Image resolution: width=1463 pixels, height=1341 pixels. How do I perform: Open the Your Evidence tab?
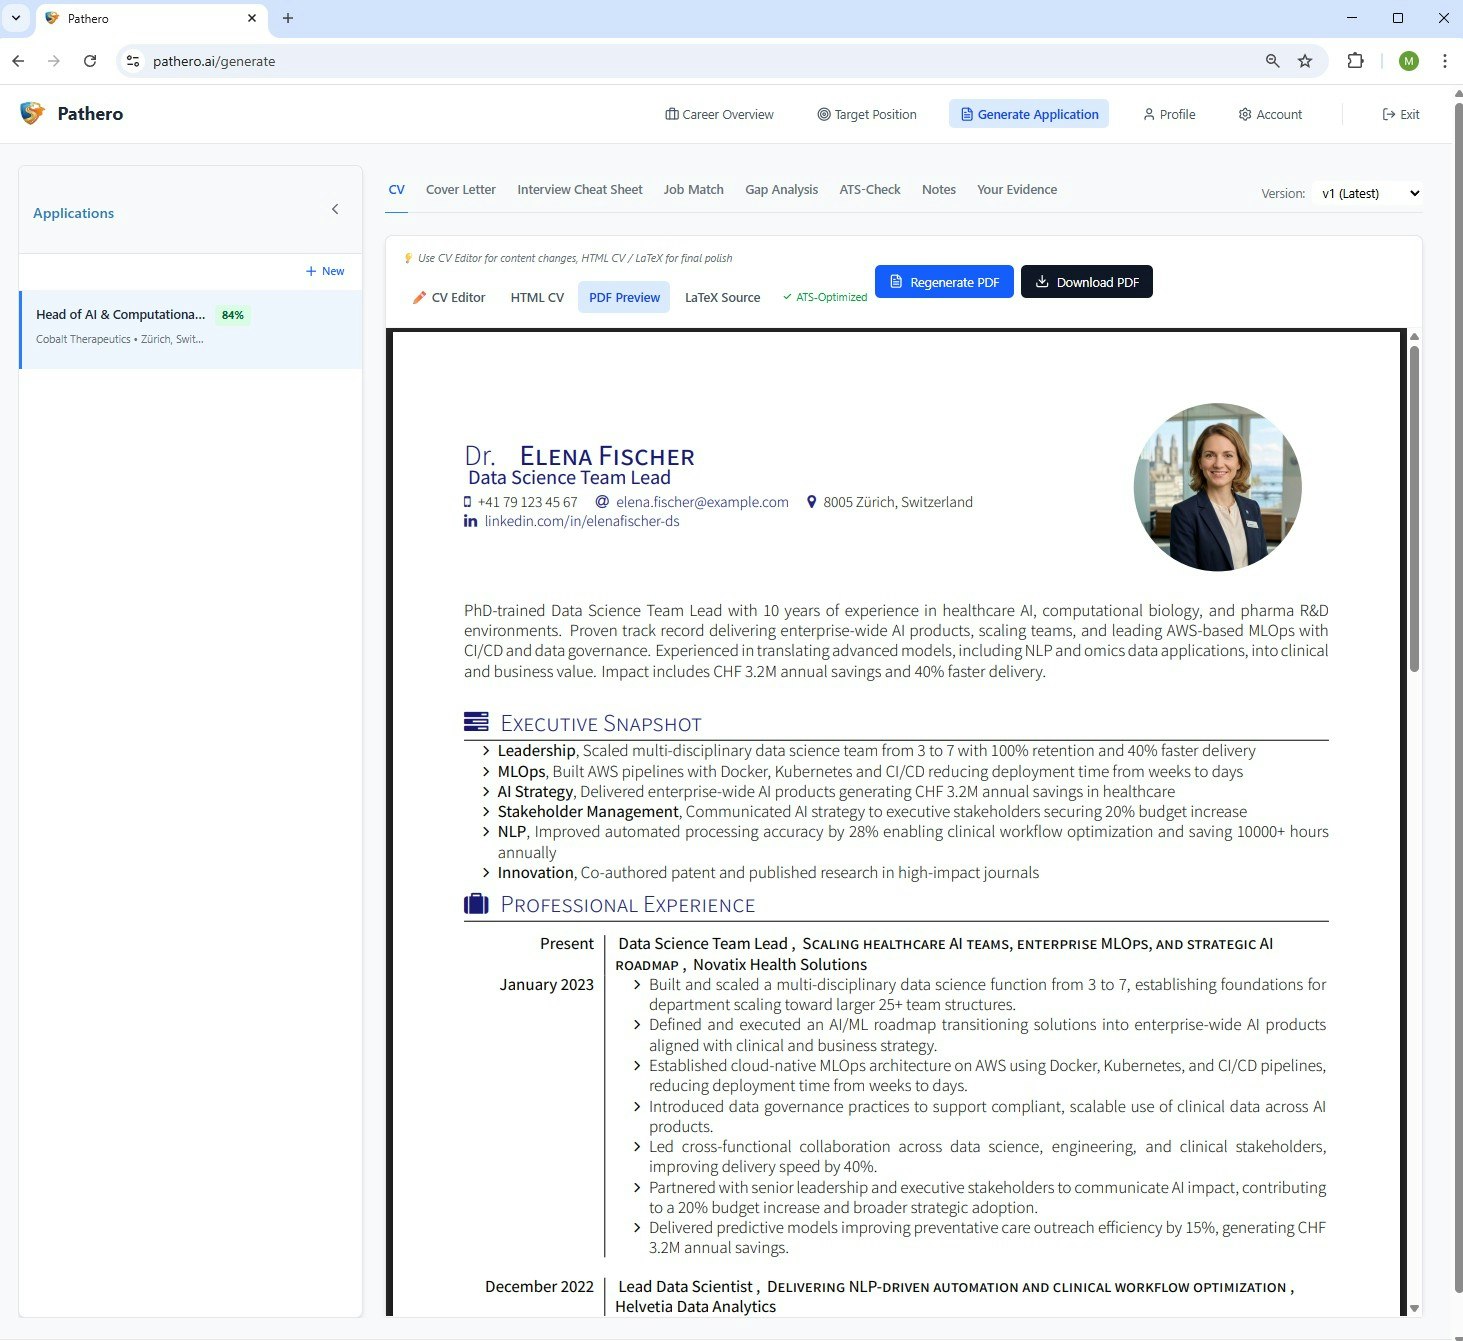(1017, 189)
